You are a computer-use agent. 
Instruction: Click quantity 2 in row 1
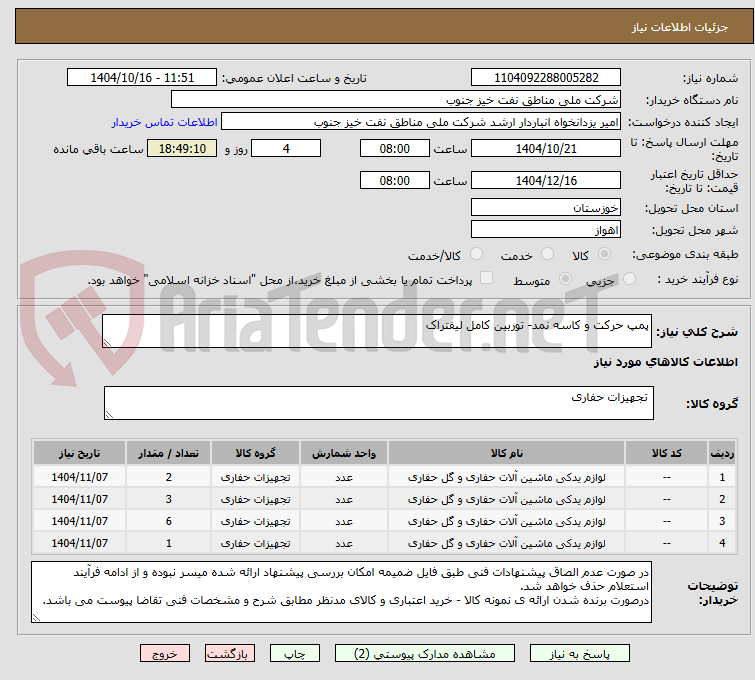pyautogui.click(x=169, y=477)
